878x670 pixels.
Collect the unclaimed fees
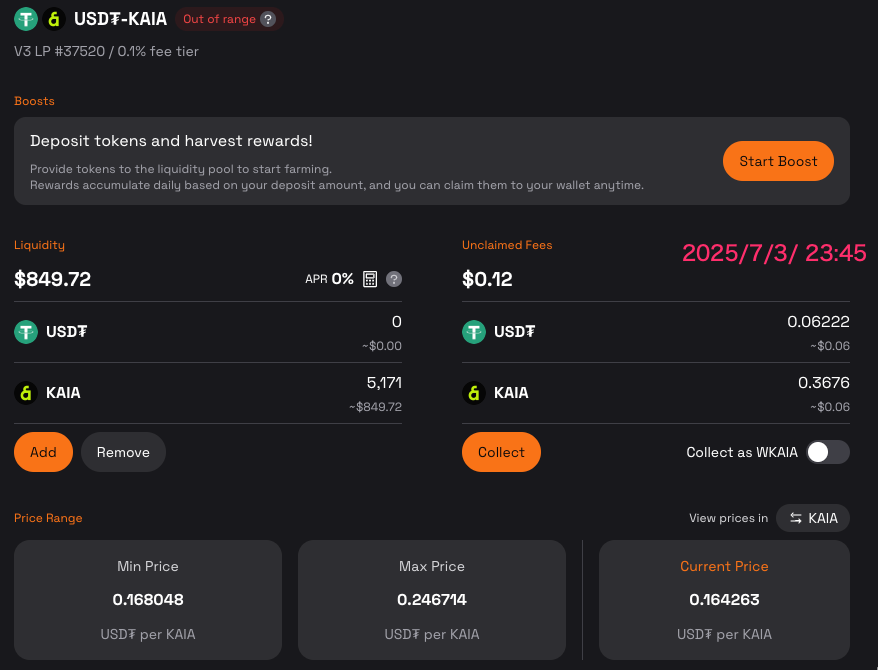tap(501, 452)
